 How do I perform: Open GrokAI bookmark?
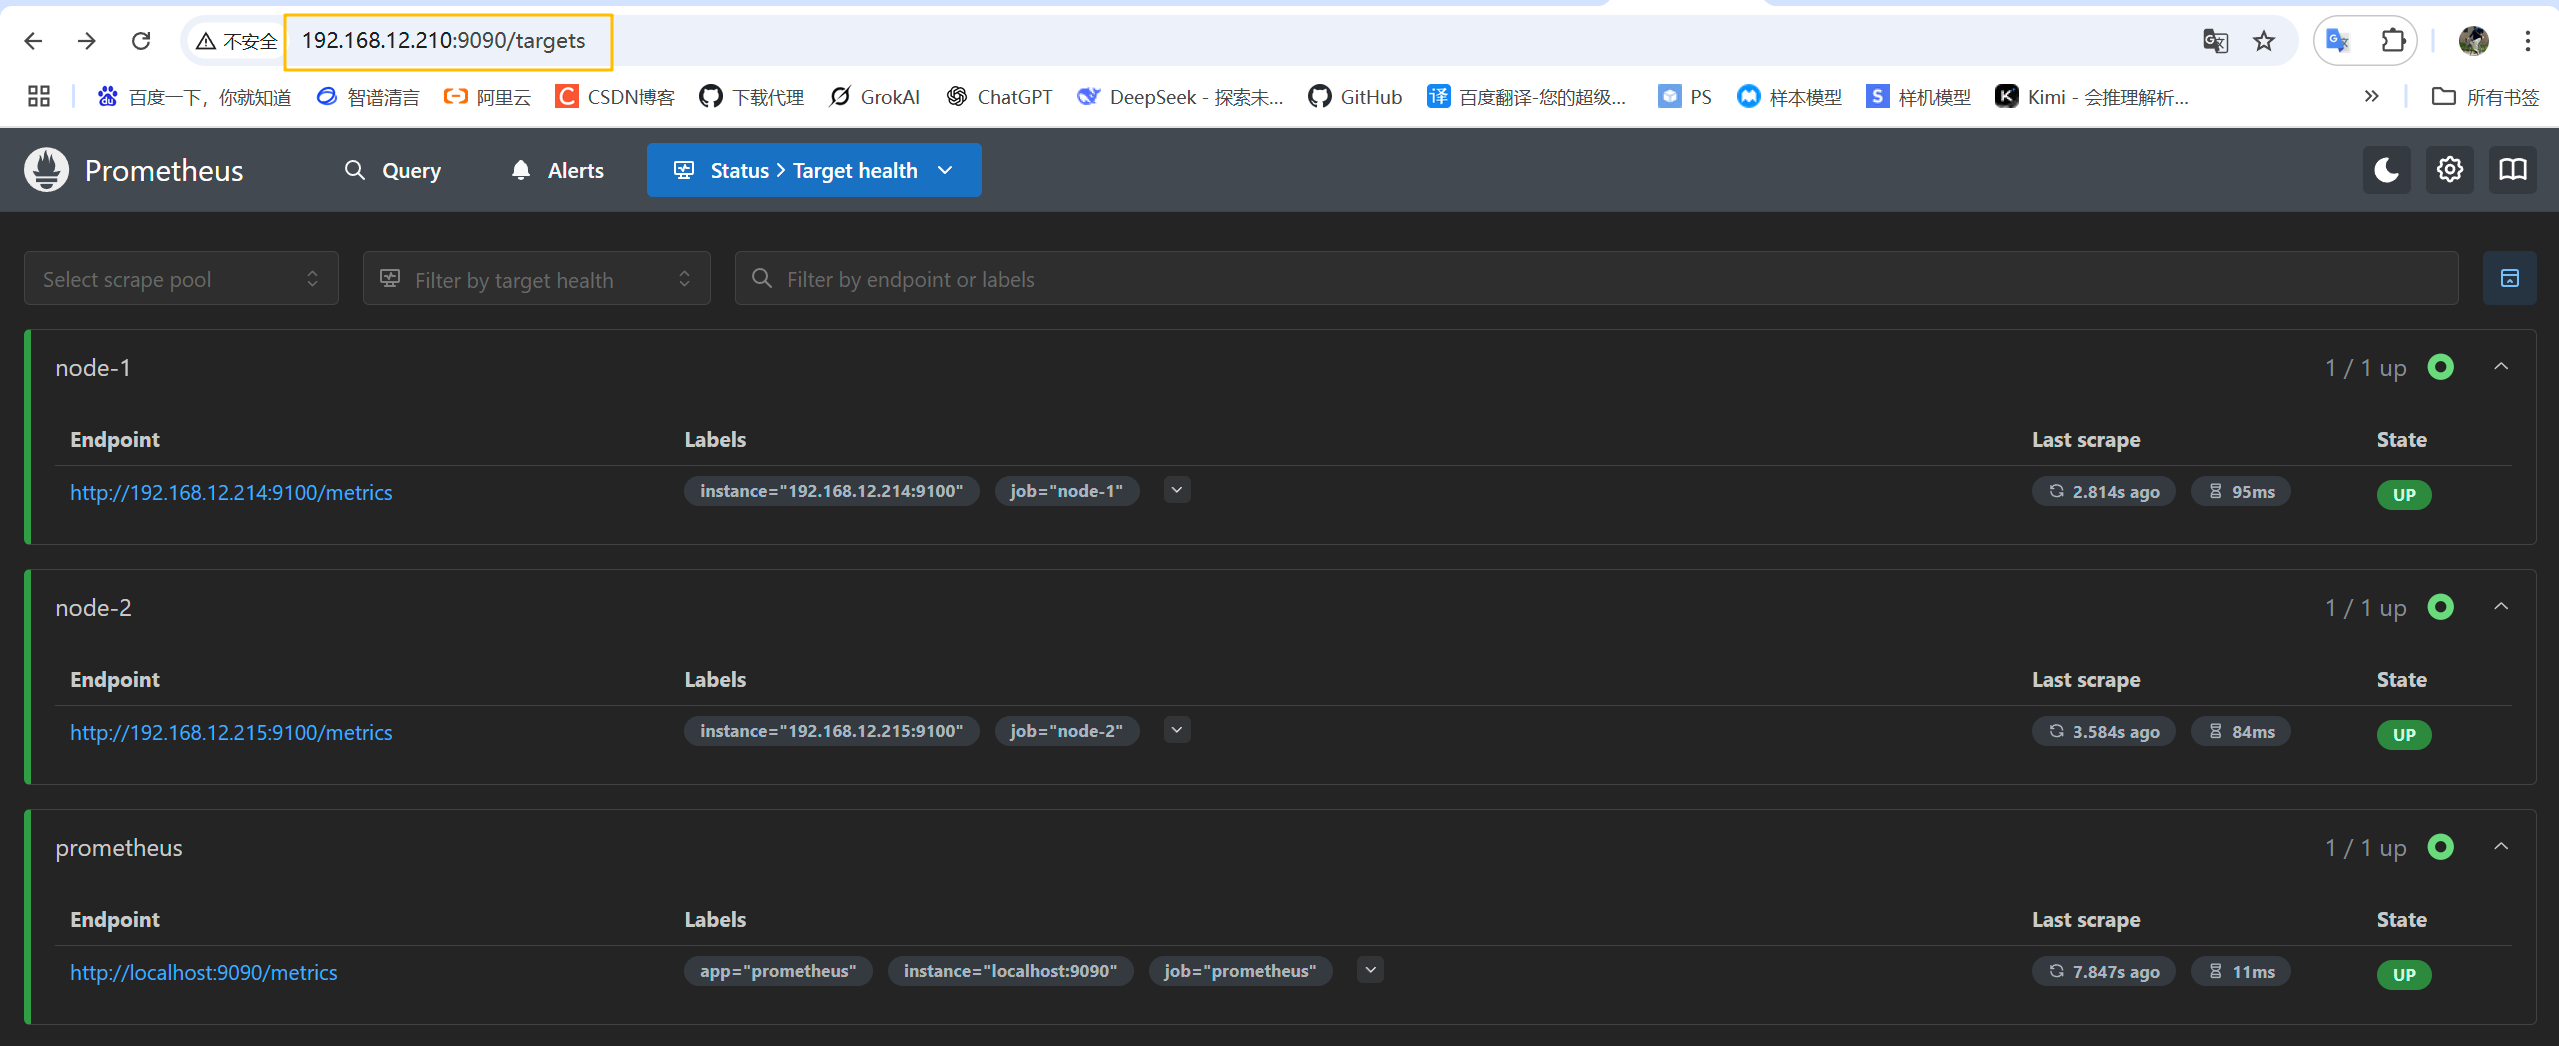874,97
